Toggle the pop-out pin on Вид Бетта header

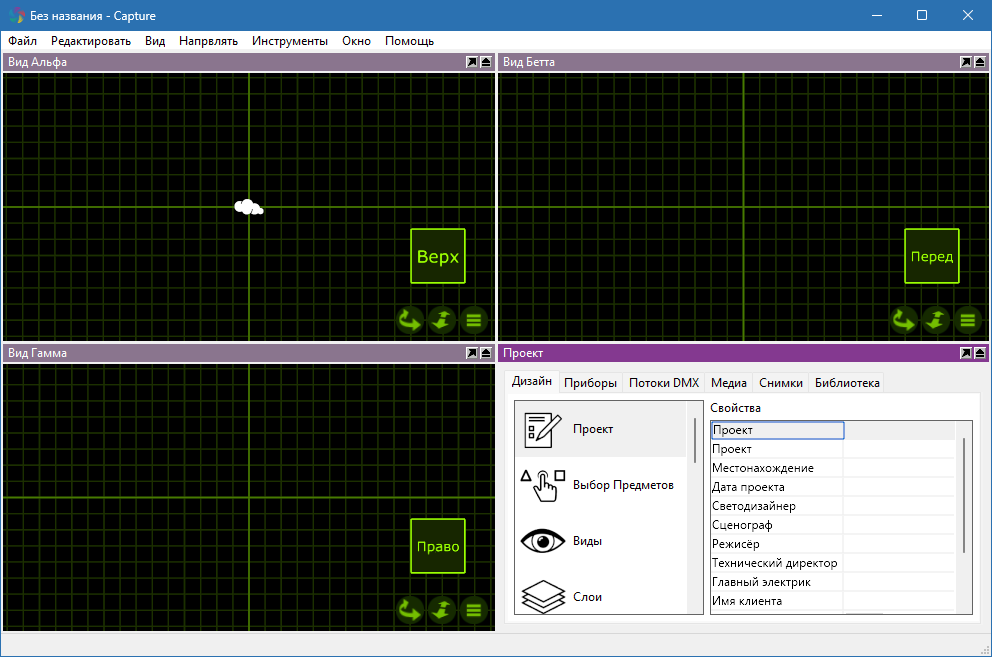pos(964,61)
